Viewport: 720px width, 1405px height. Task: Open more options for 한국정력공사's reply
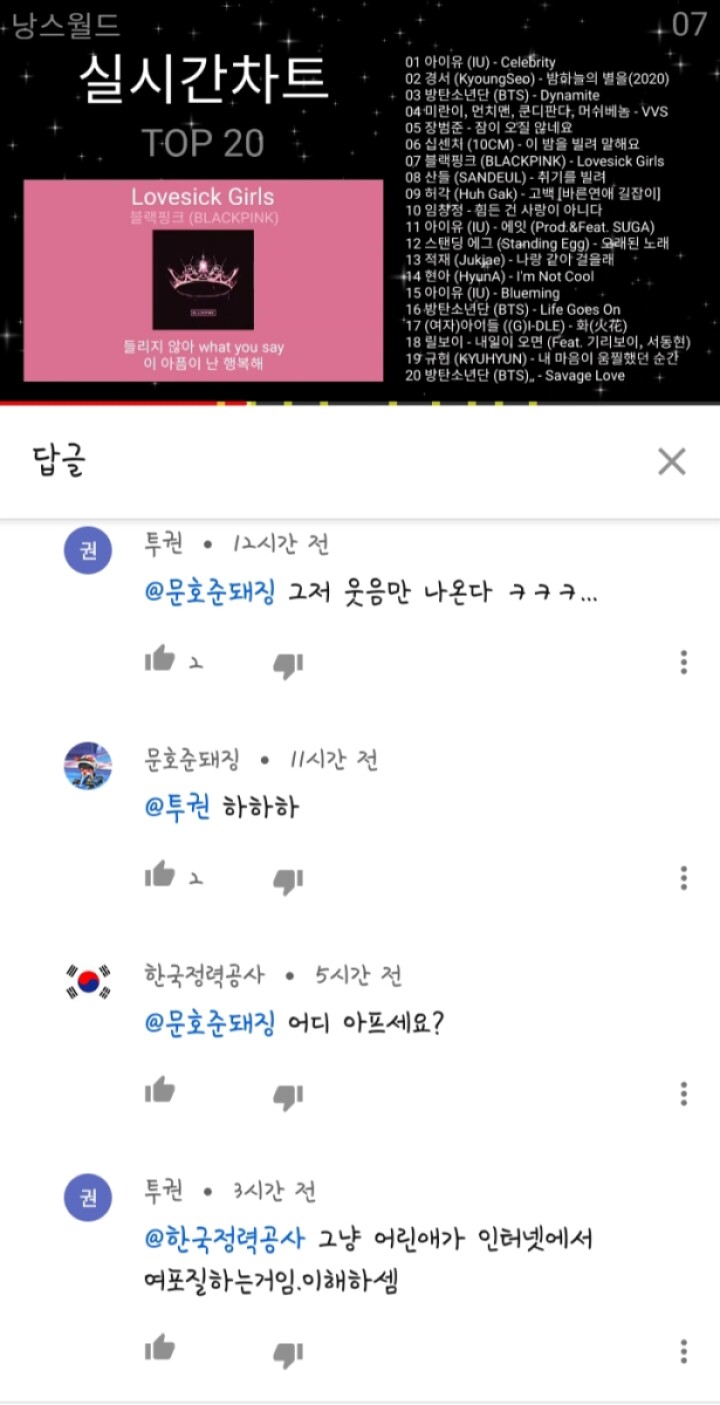tap(684, 1093)
